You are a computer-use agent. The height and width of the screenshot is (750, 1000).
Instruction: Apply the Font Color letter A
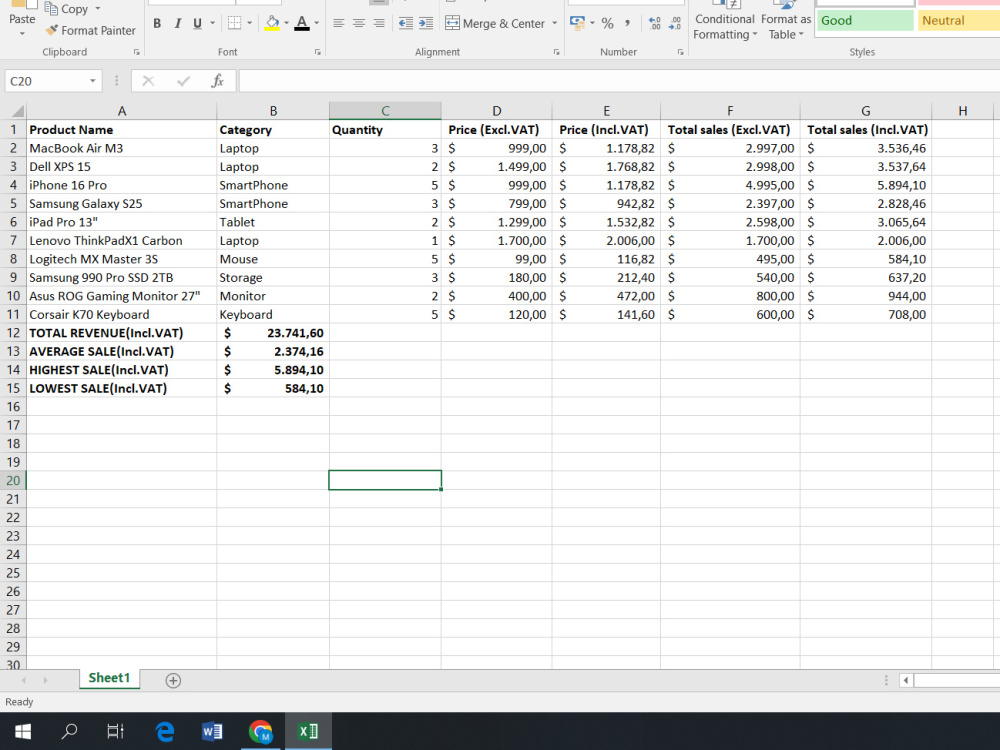(302, 24)
